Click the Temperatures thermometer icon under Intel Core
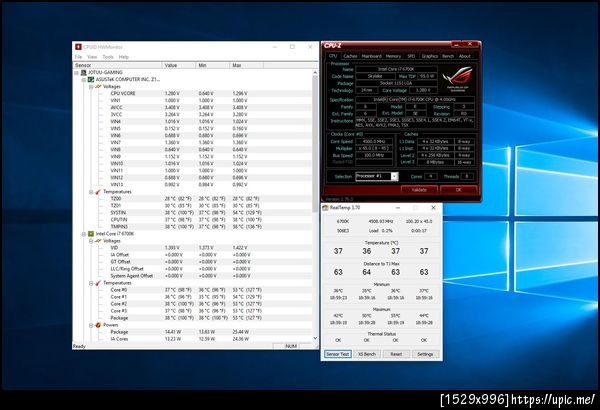The image size is (600, 410). coord(98,283)
